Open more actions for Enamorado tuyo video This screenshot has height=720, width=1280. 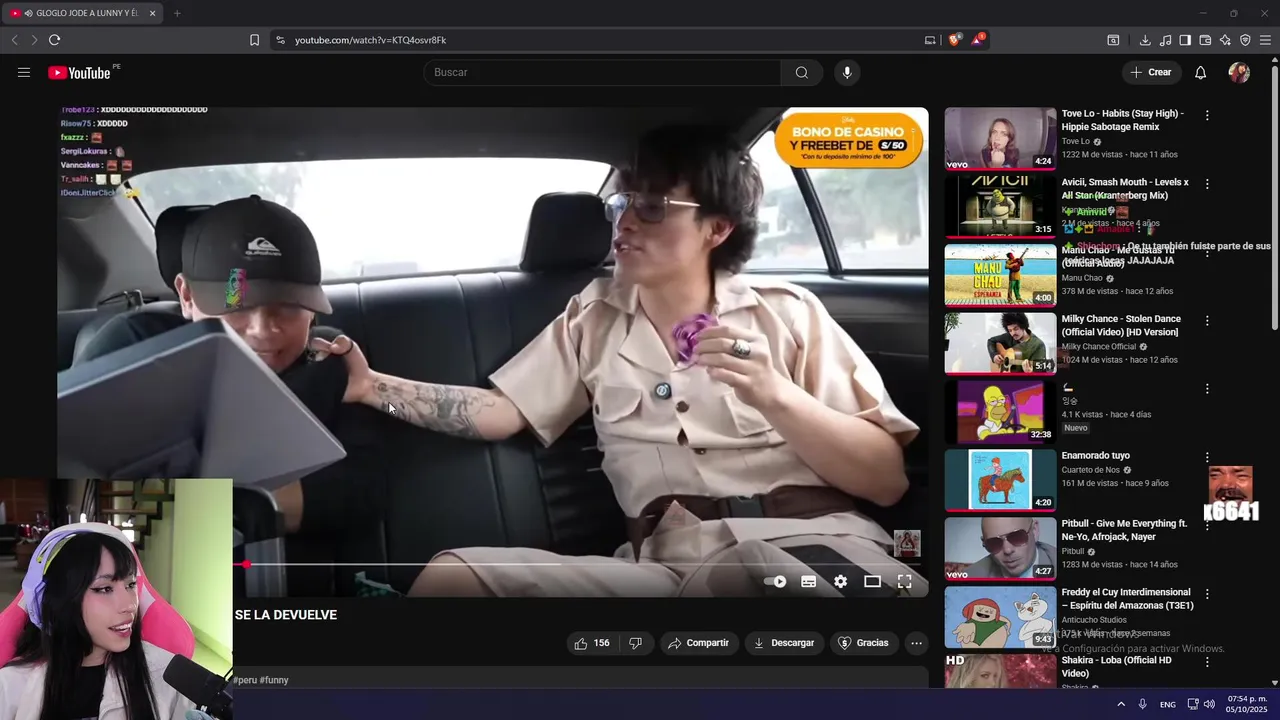click(x=1207, y=457)
